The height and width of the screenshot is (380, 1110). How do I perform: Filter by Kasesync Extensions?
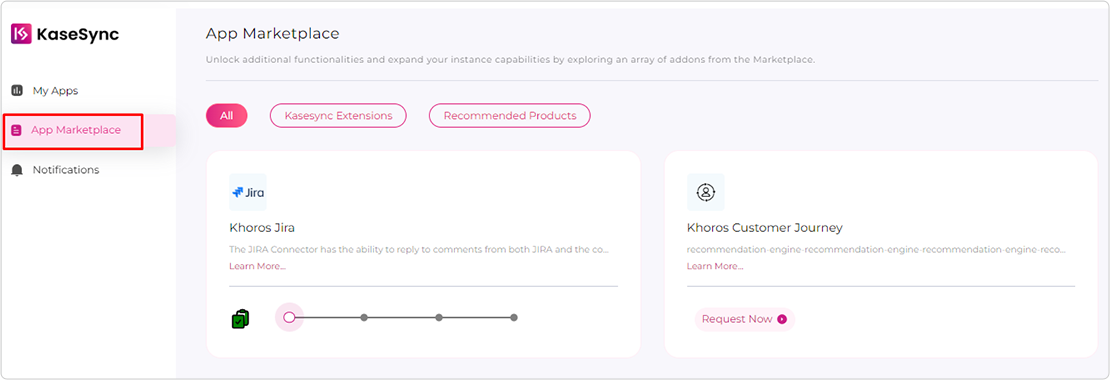[338, 115]
